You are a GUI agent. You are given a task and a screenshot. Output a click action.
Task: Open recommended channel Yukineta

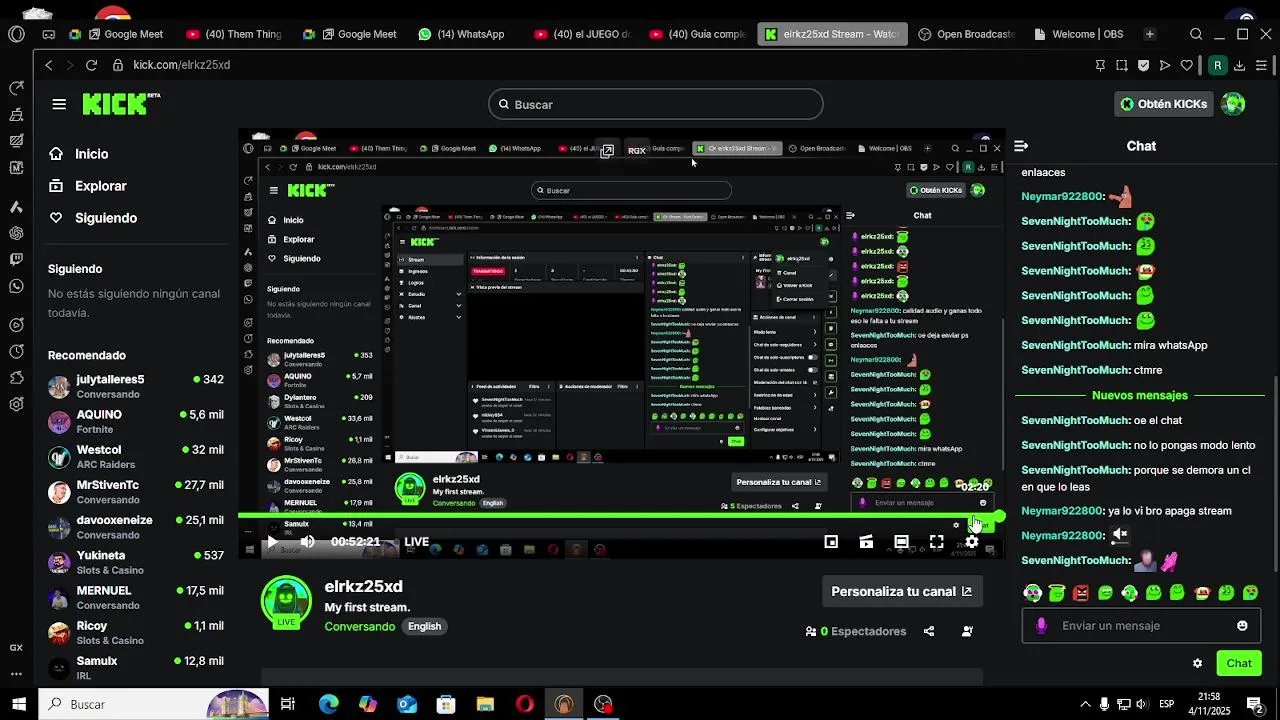coord(136,562)
